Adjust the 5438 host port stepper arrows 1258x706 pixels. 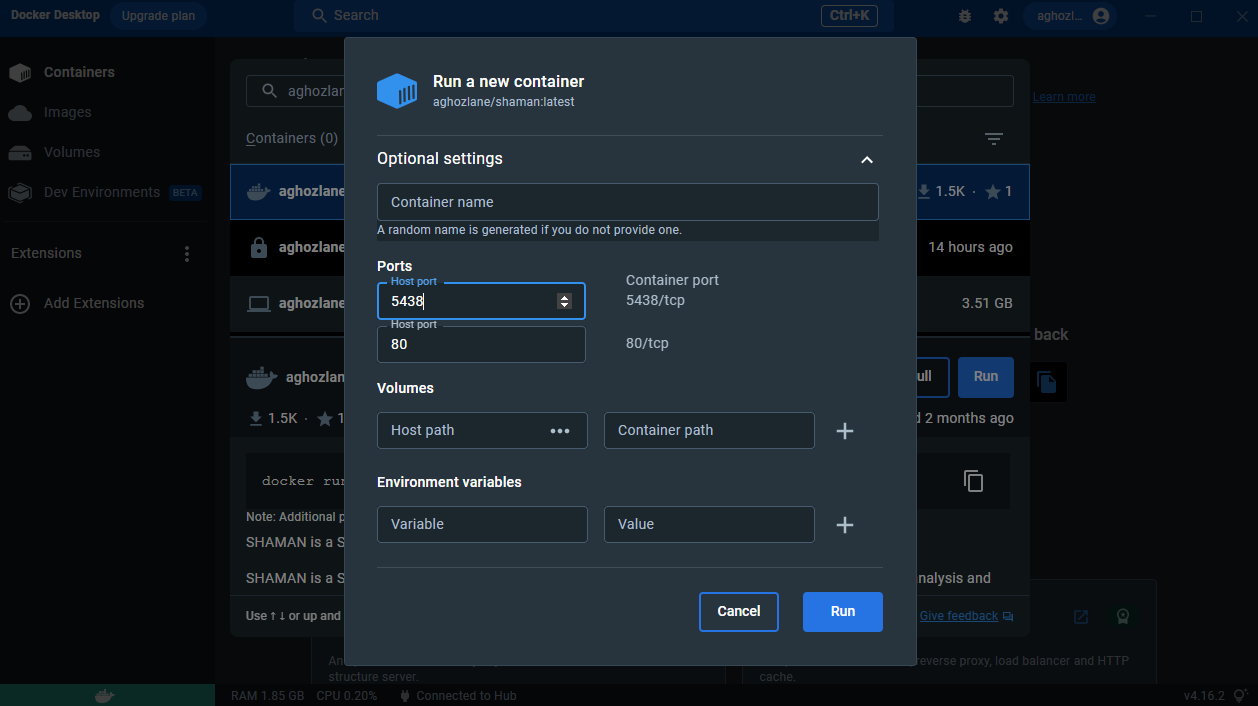pos(564,301)
